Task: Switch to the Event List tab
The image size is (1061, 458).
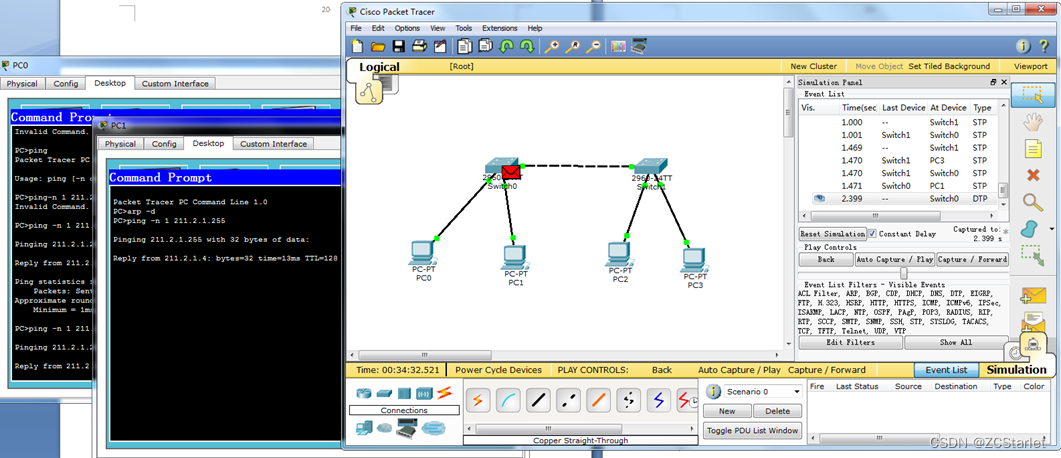Action: point(946,370)
